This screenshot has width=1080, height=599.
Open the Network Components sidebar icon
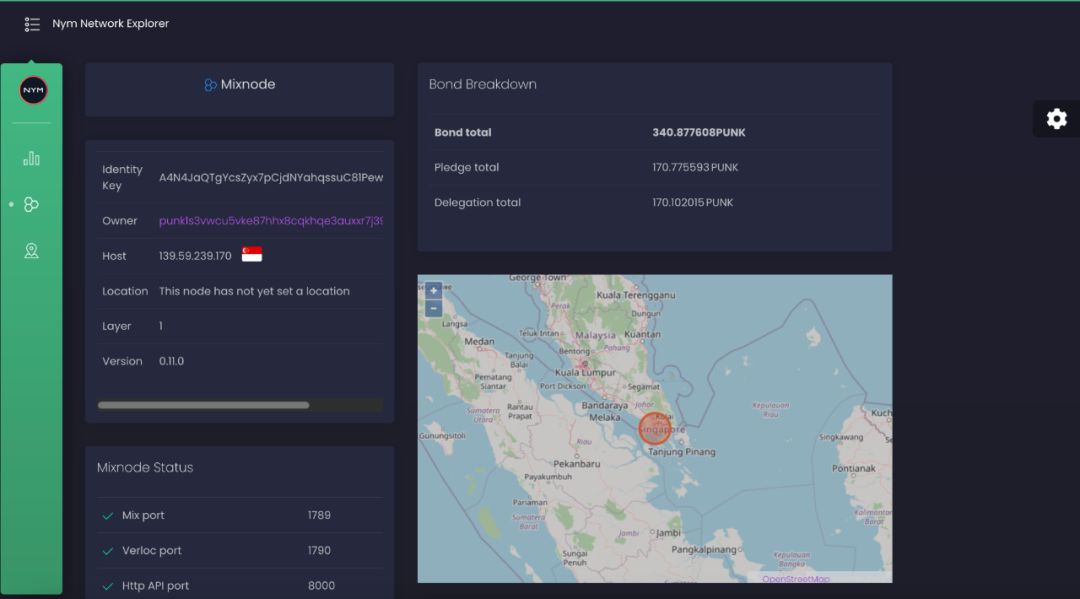click(x=32, y=204)
